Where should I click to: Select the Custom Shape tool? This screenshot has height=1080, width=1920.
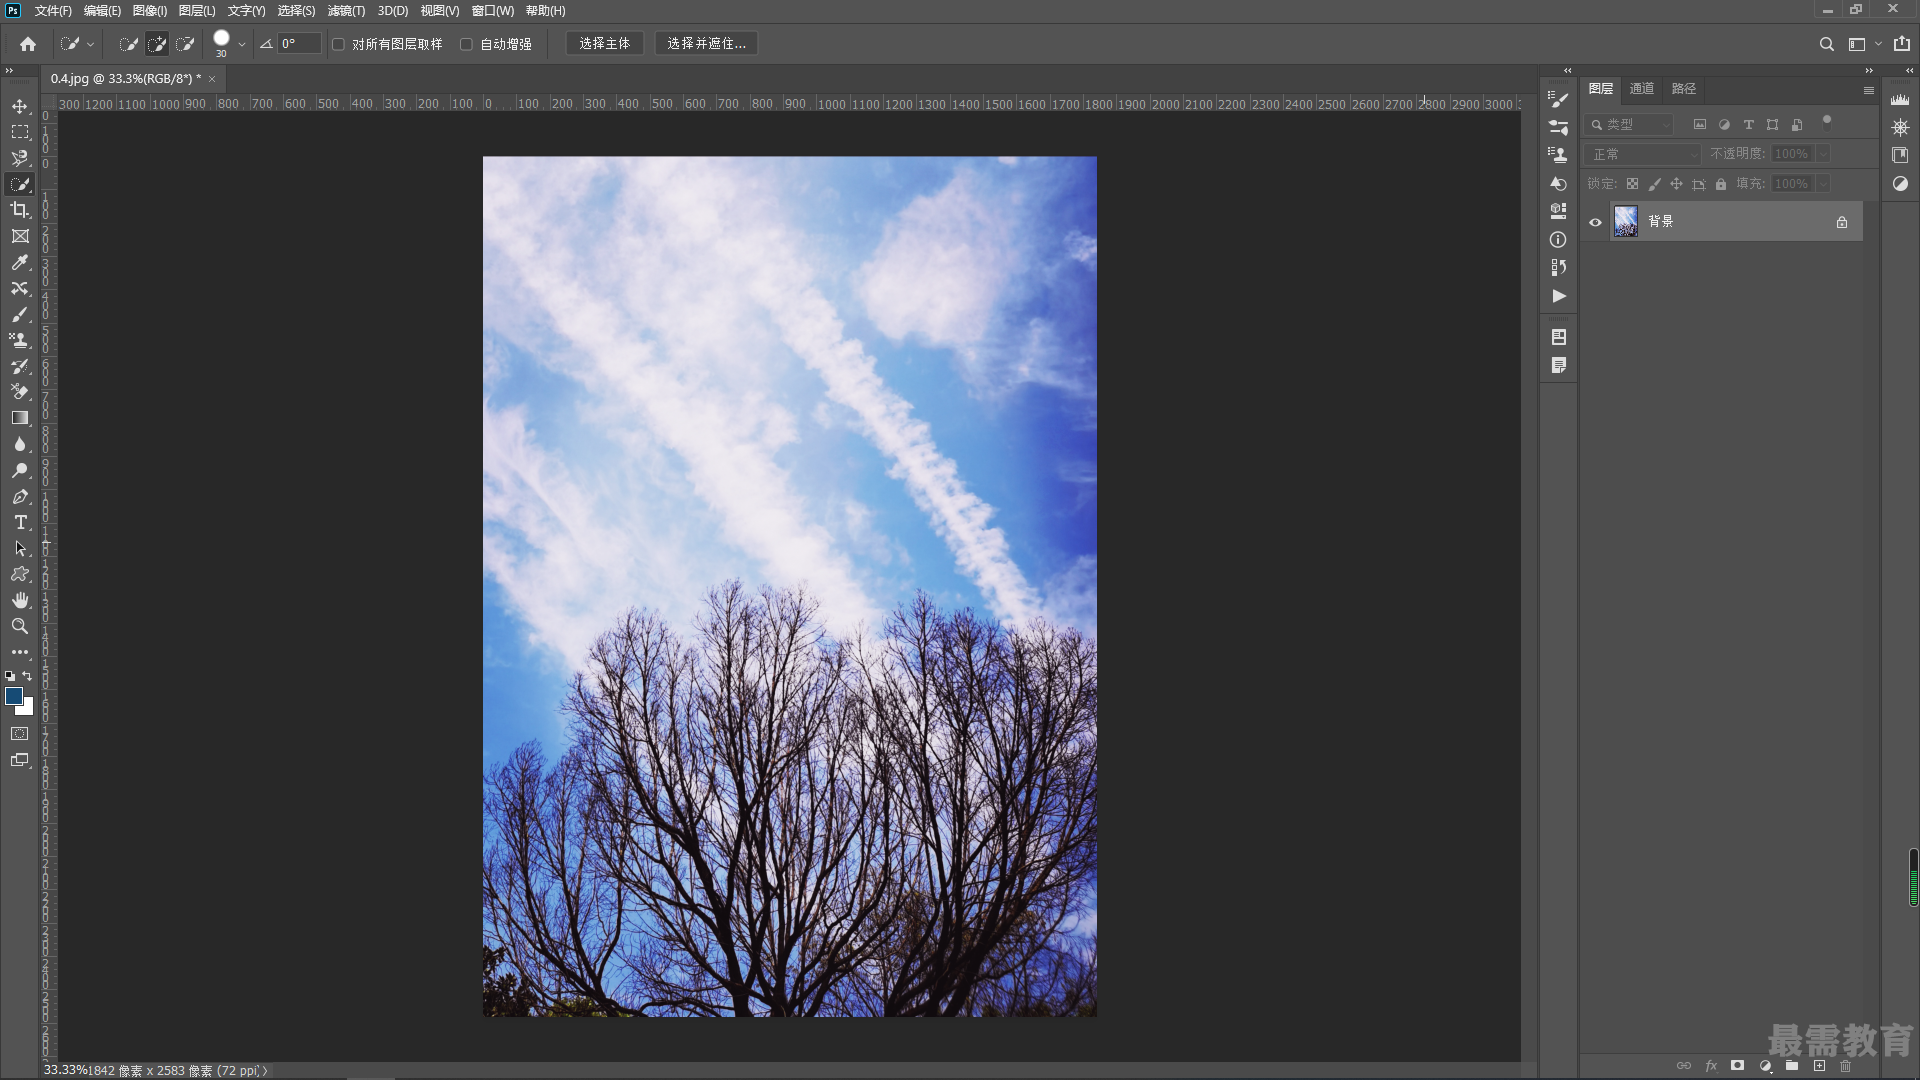(20, 574)
